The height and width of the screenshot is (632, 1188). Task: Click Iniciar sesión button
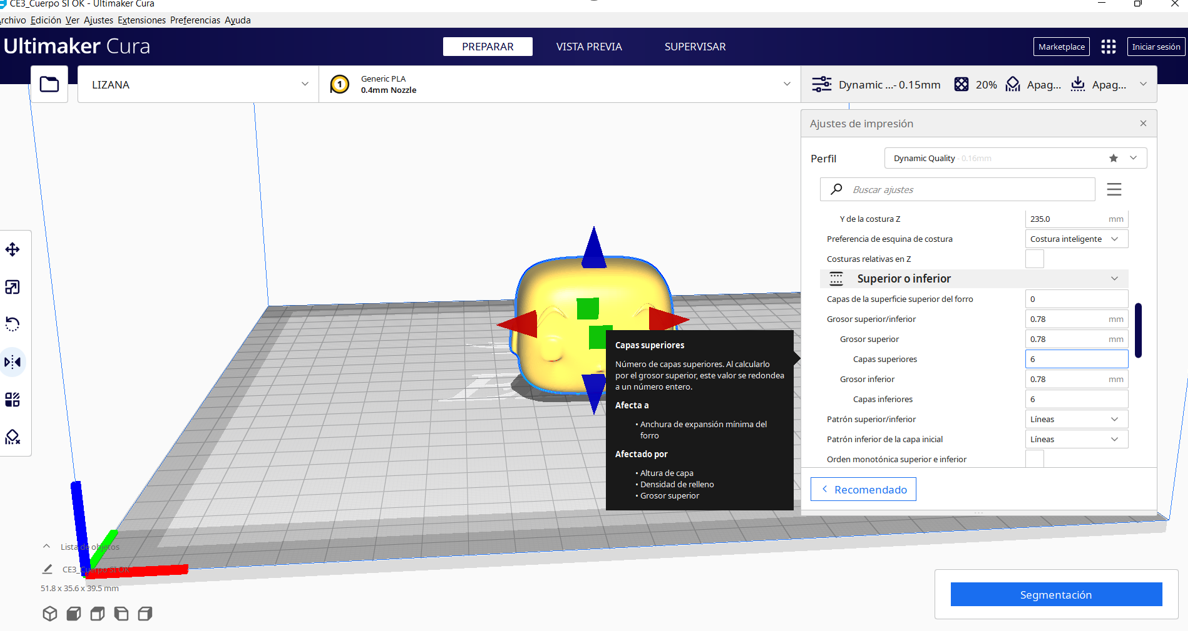[x=1155, y=47]
